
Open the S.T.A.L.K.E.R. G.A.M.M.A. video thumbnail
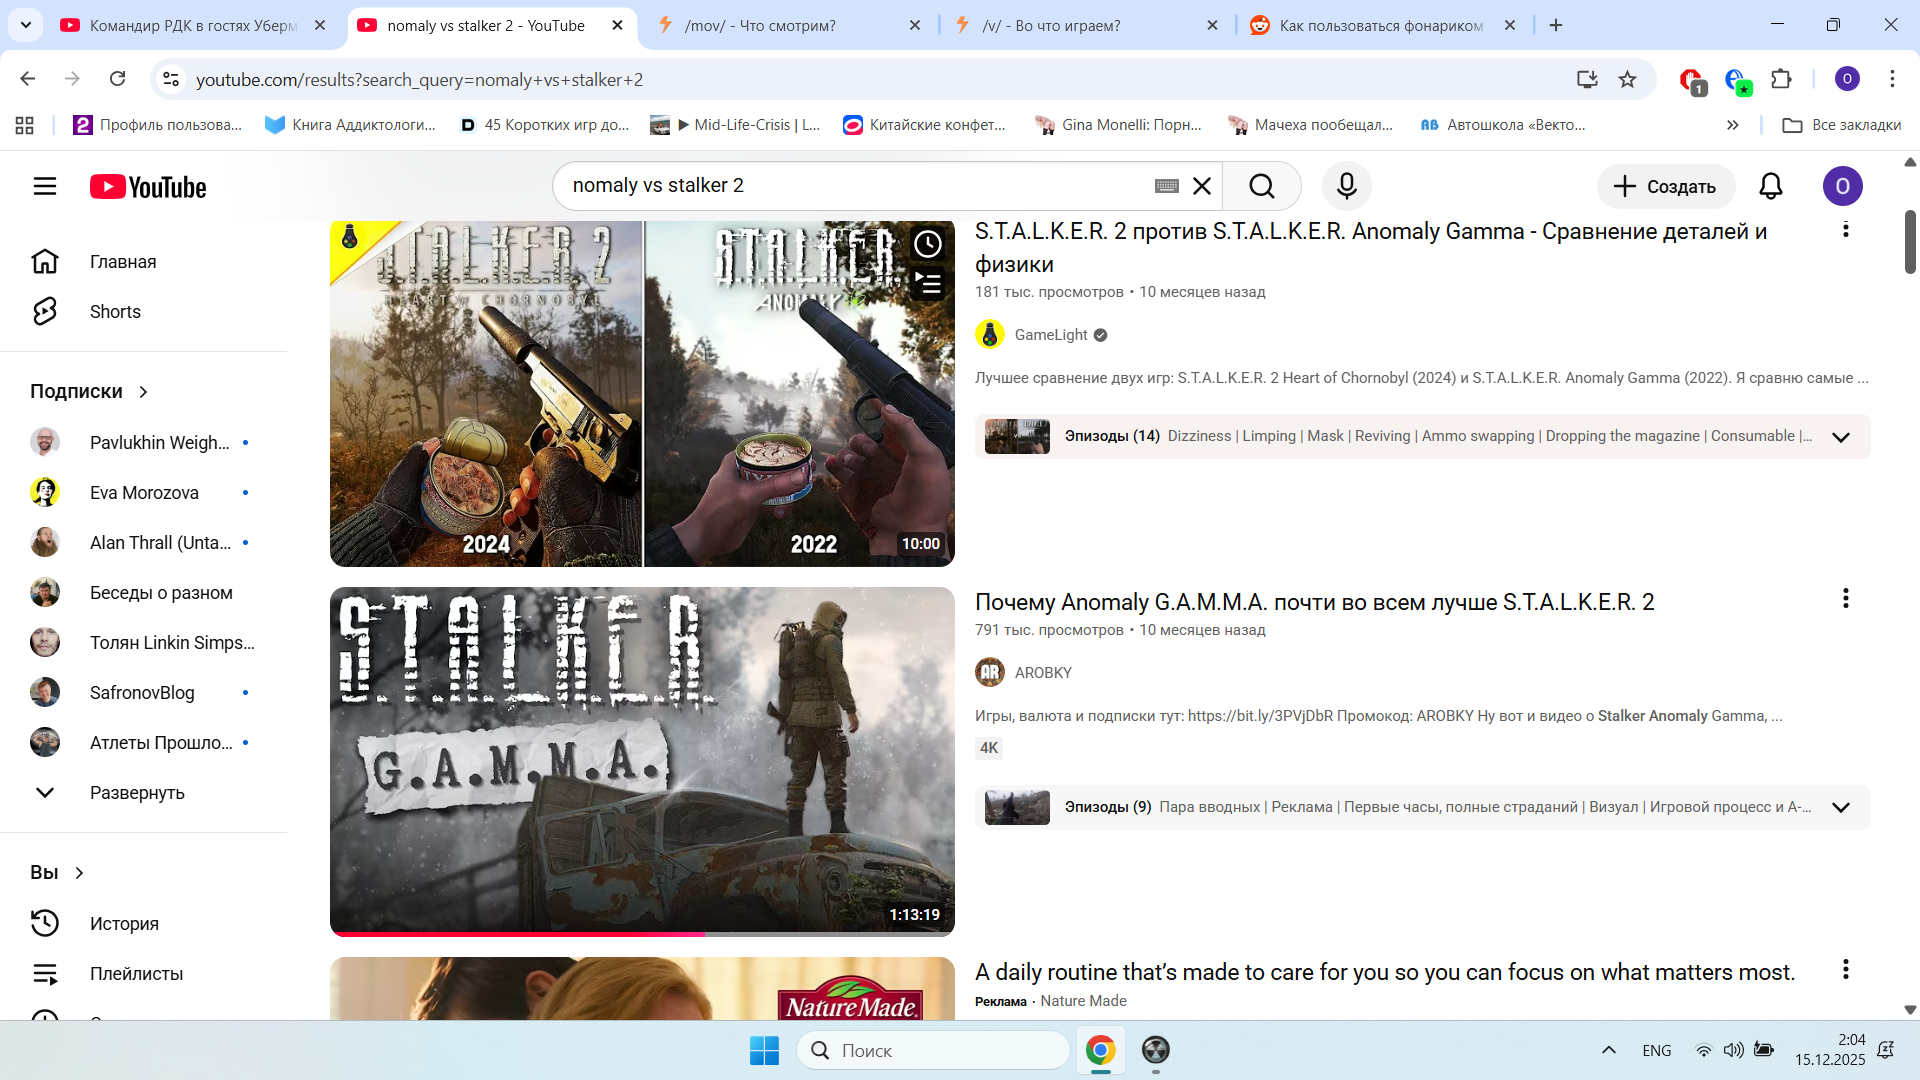(642, 760)
